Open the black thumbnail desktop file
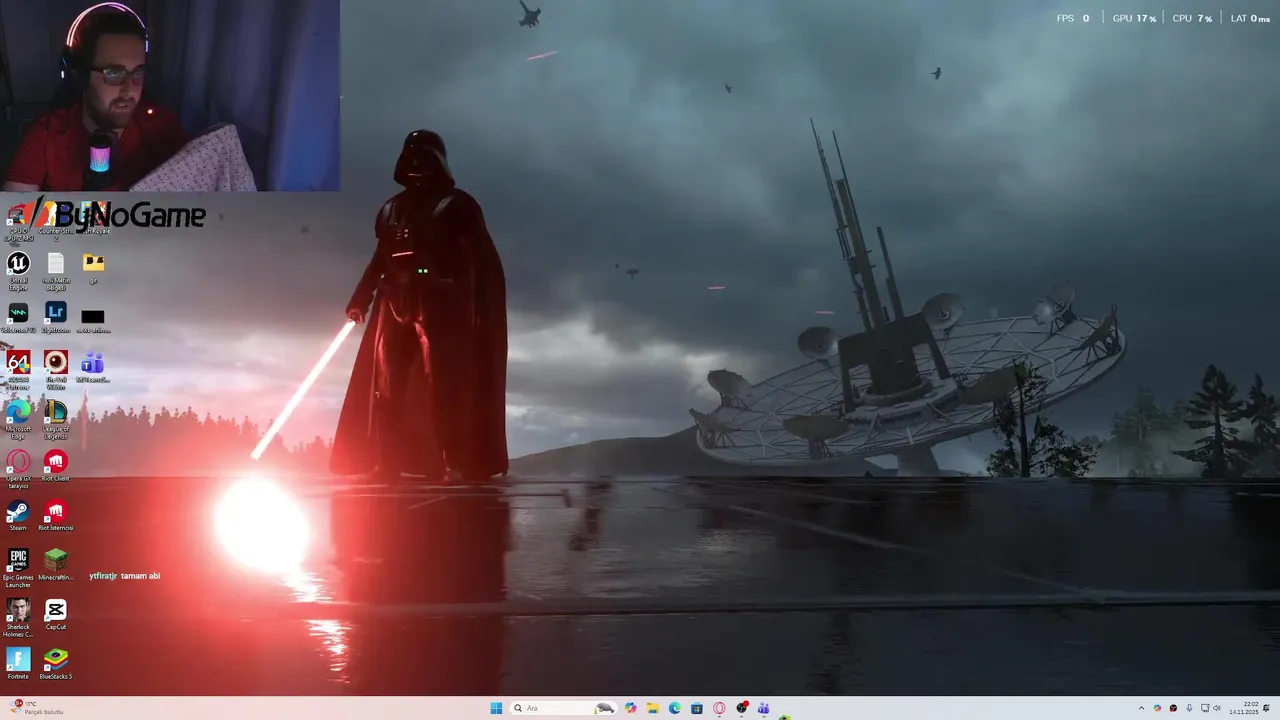 point(93,320)
